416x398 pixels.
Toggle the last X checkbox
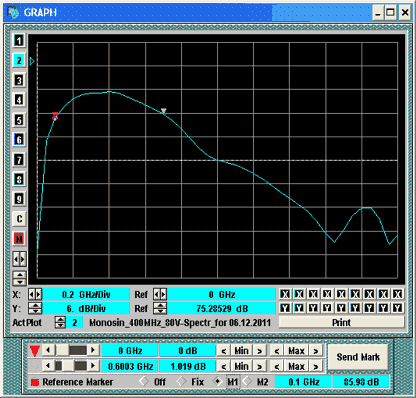(x=397, y=294)
